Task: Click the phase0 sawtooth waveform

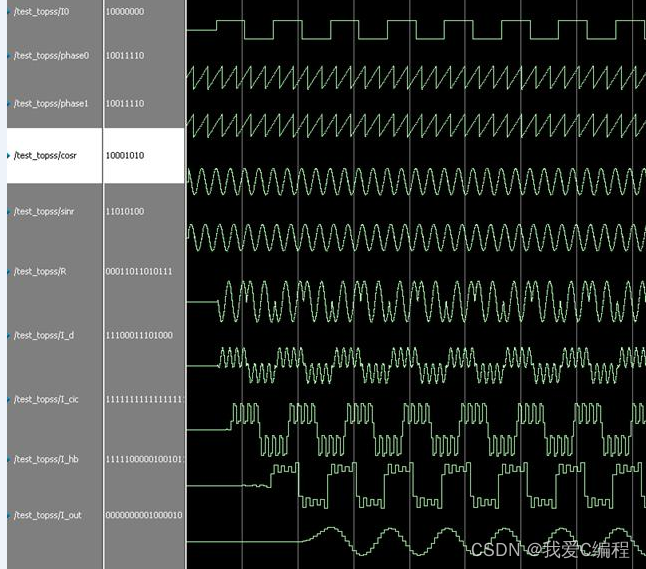Action: click(x=416, y=77)
